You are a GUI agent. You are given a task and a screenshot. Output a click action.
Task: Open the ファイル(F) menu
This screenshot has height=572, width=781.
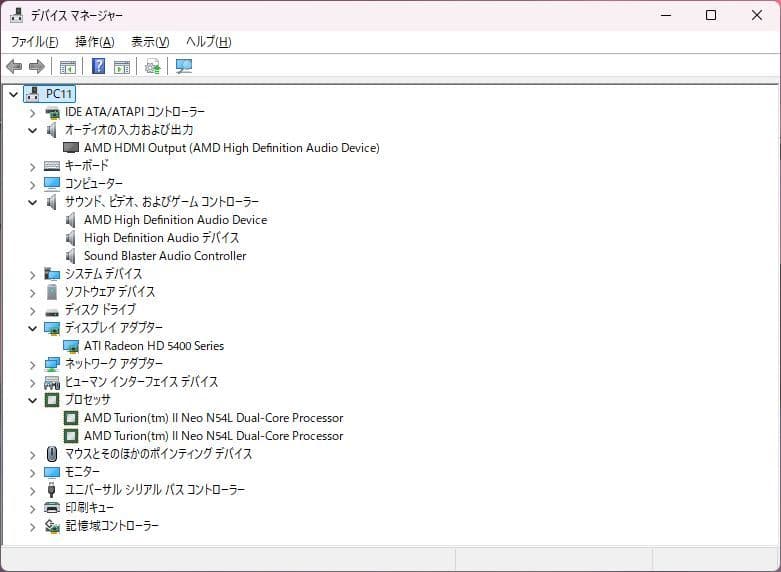pyautogui.click(x=34, y=42)
